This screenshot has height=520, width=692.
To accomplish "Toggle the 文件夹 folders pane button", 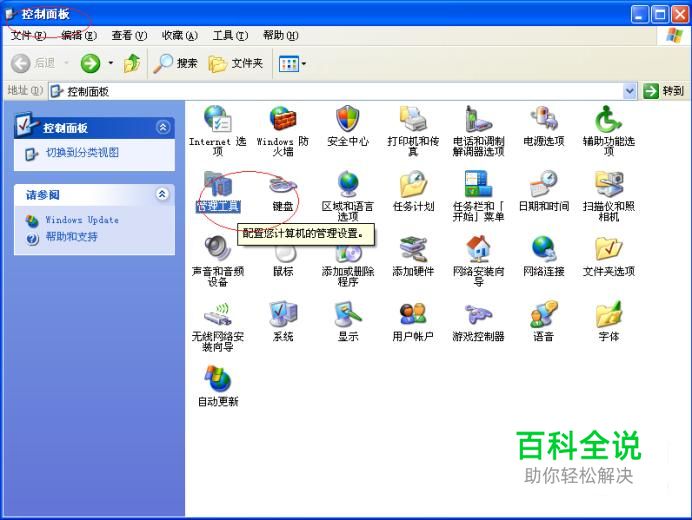I will (x=236, y=64).
